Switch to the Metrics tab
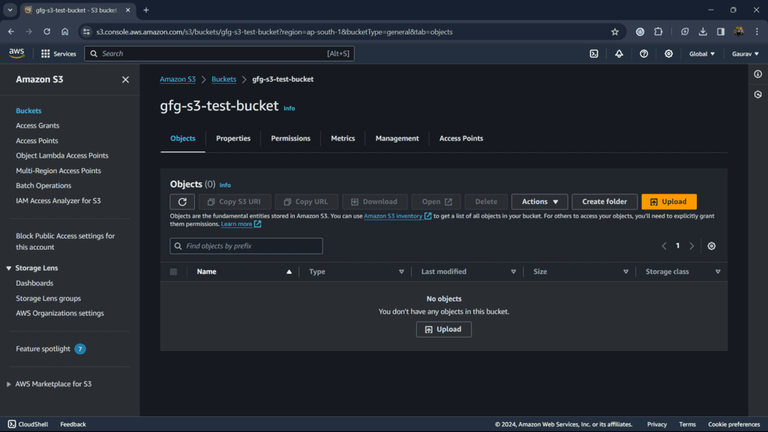The height and width of the screenshot is (432, 768). (x=343, y=139)
